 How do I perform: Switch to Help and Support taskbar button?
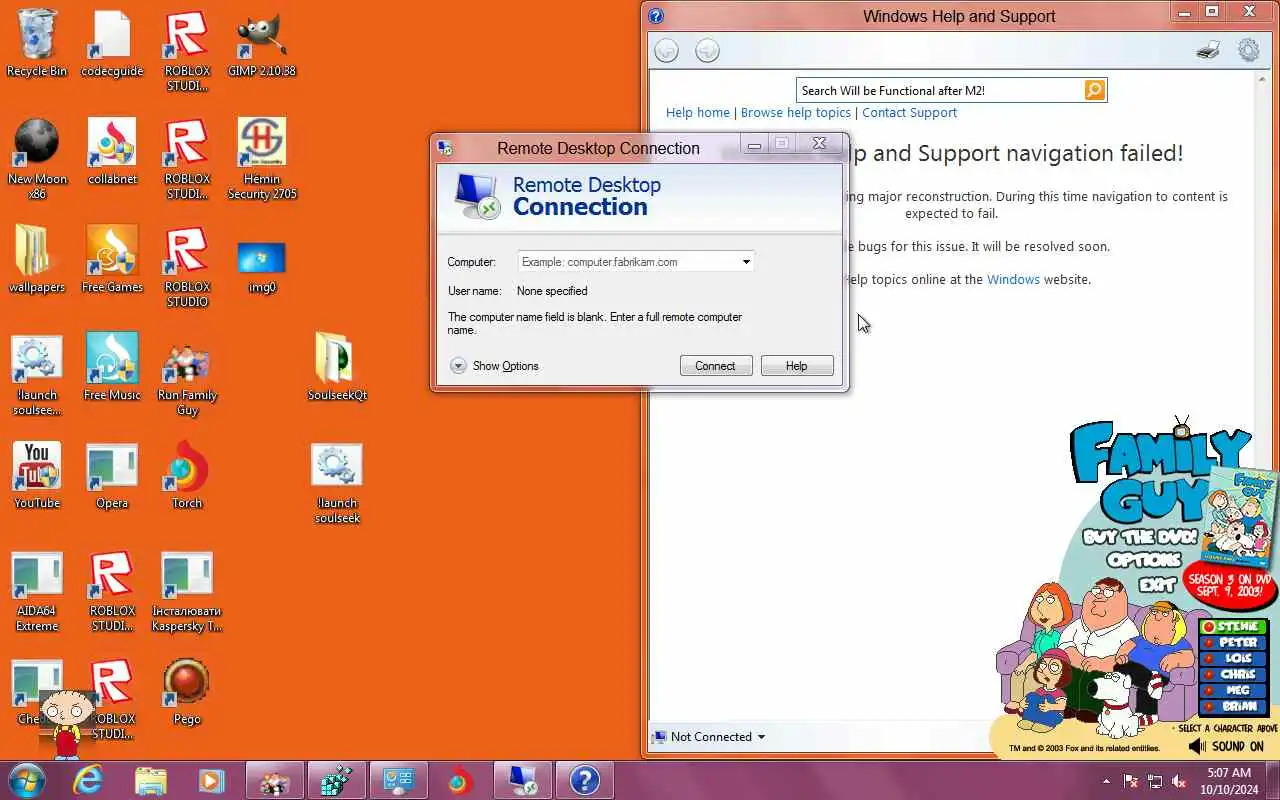[x=584, y=780]
